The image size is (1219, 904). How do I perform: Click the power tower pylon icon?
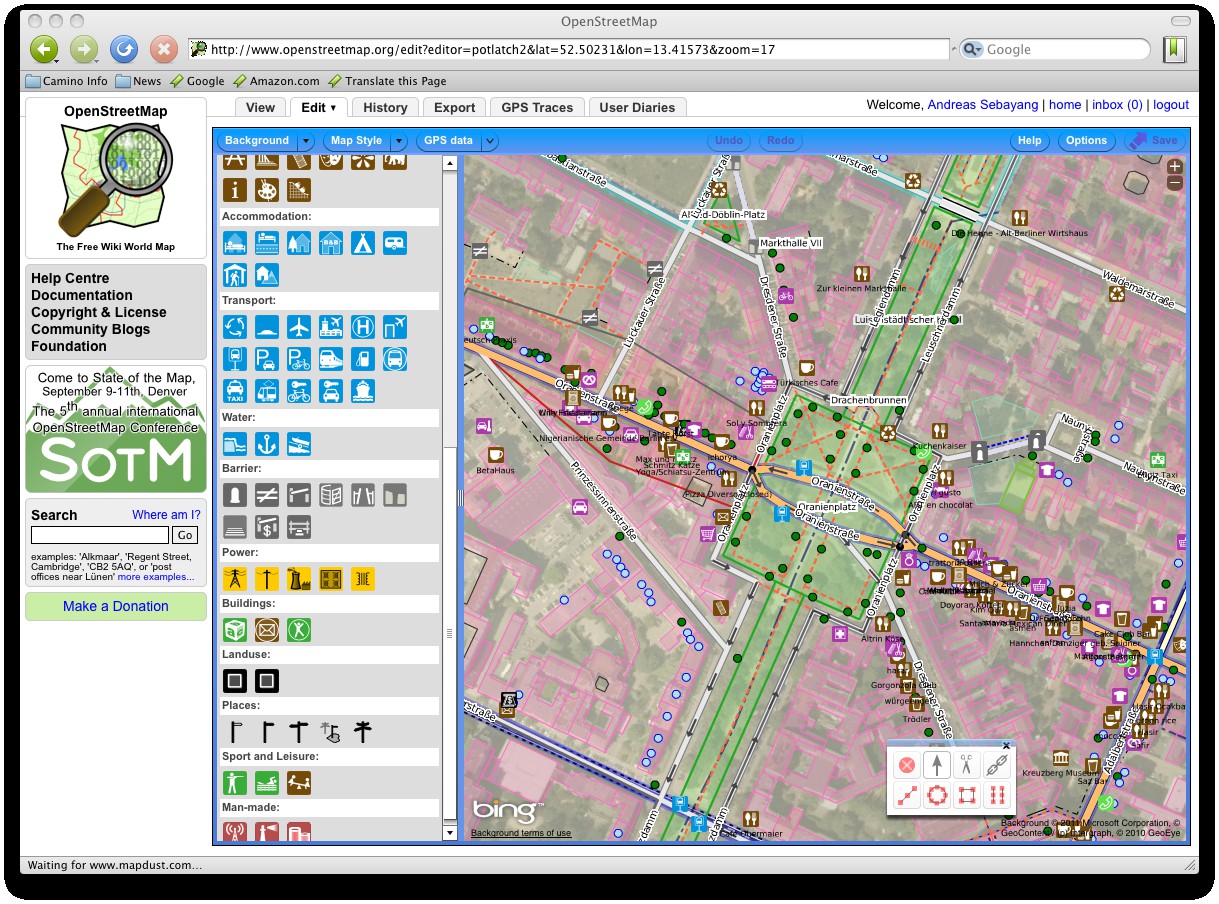[235, 578]
